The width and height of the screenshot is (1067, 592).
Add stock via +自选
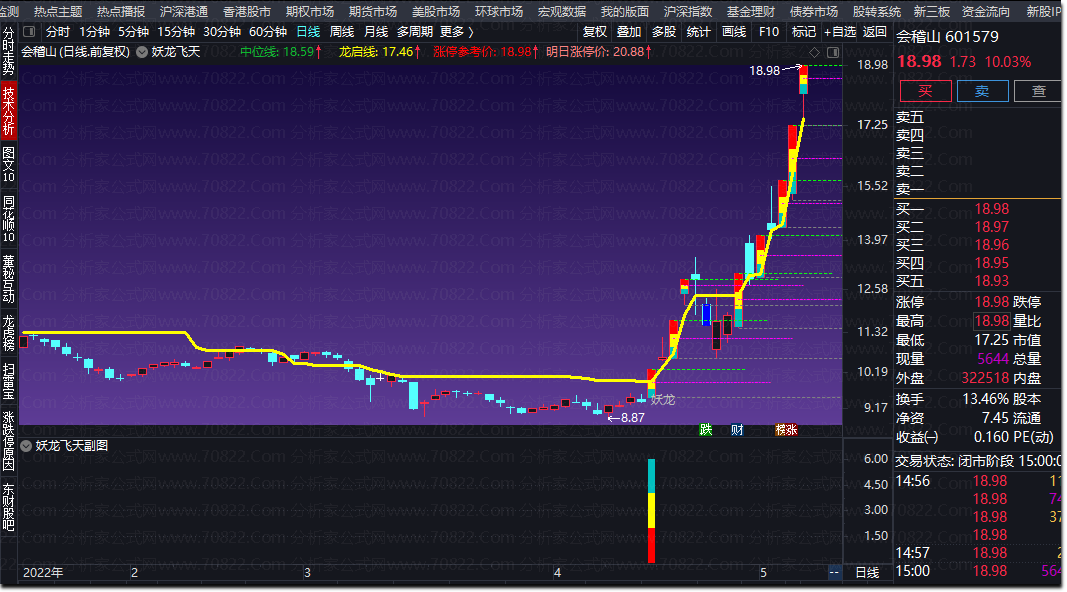(840, 32)
